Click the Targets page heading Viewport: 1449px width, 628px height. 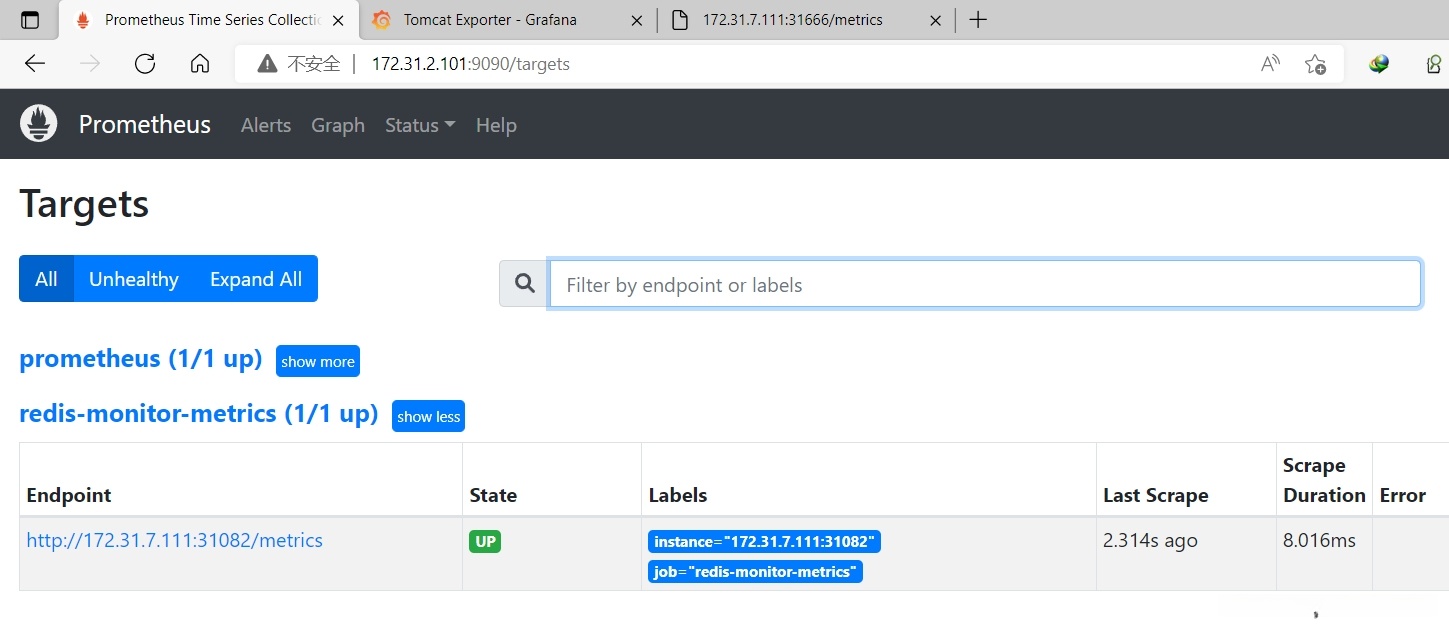tap(84, 204)
